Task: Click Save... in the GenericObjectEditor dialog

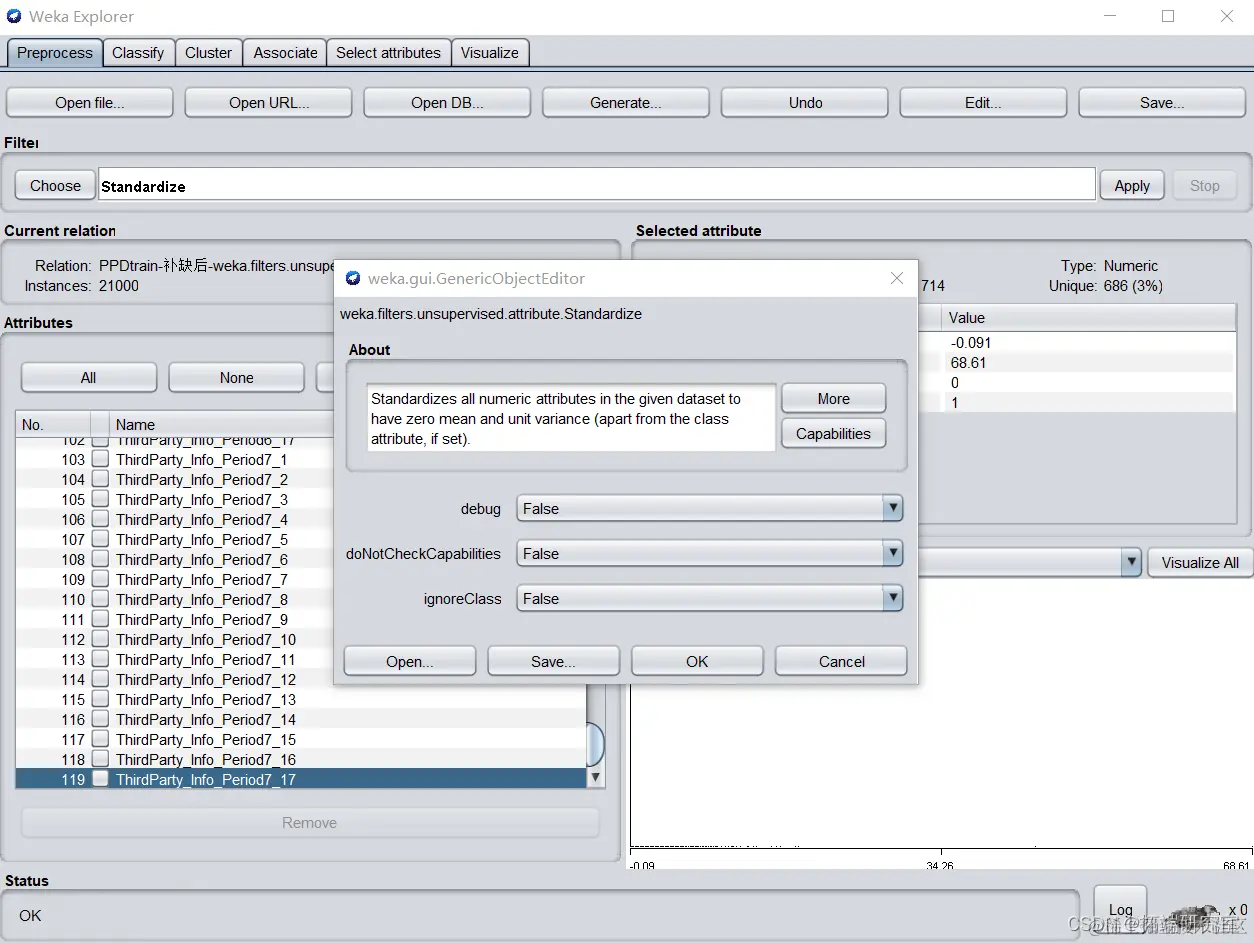Action: pos(553,661)
